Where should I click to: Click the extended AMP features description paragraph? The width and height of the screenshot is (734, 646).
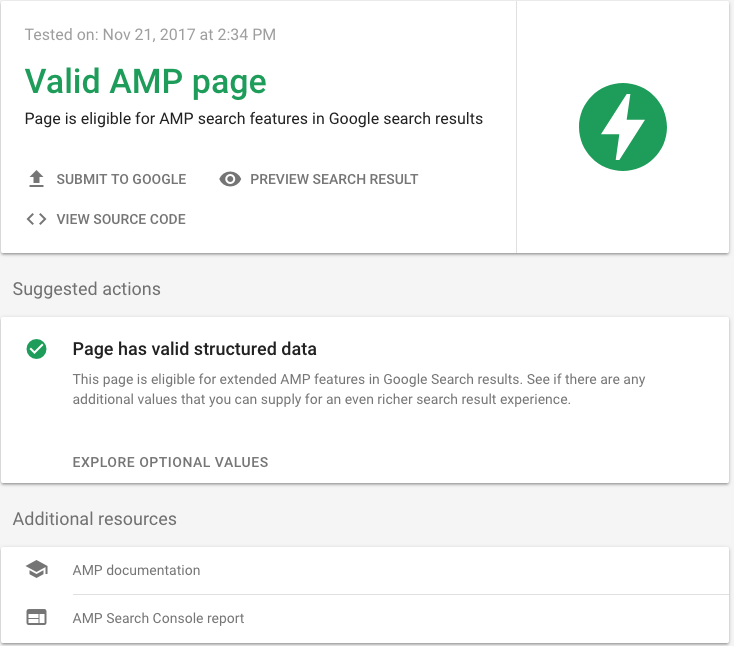tap(359, 389)
